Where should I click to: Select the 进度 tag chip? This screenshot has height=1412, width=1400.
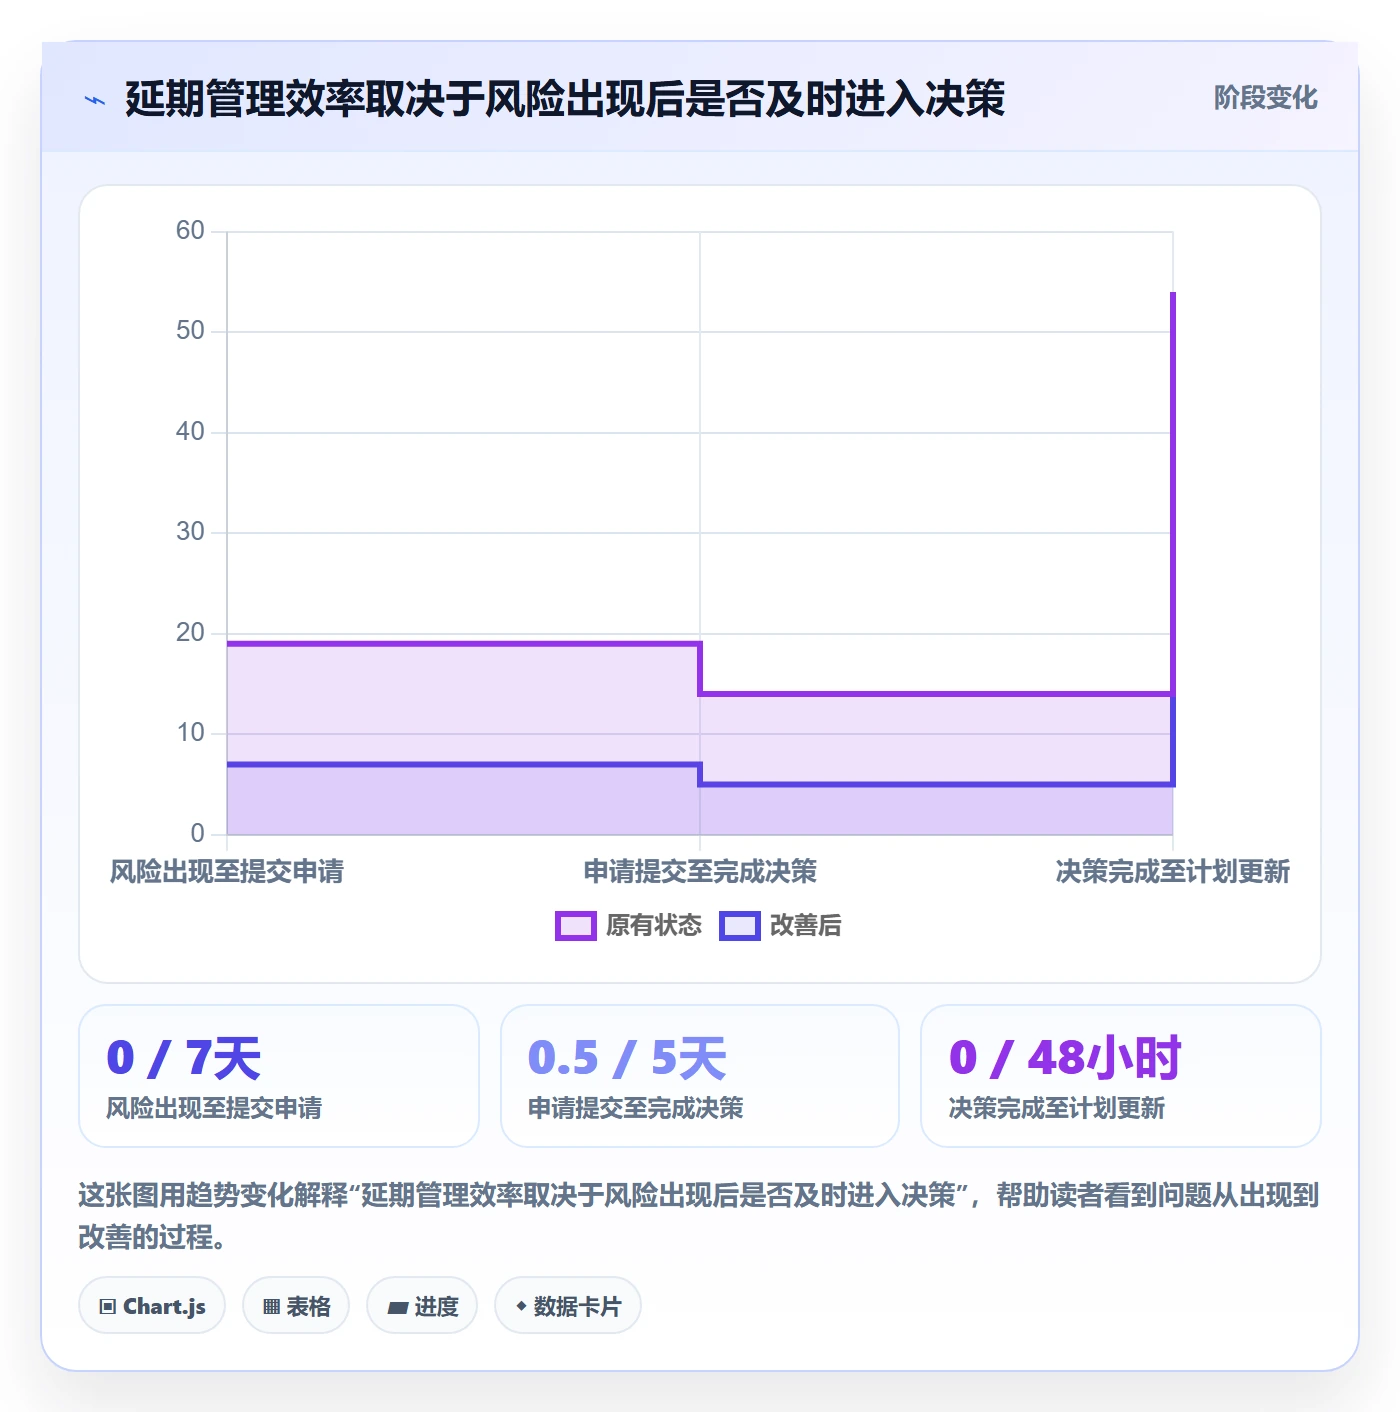[422, 1306]
